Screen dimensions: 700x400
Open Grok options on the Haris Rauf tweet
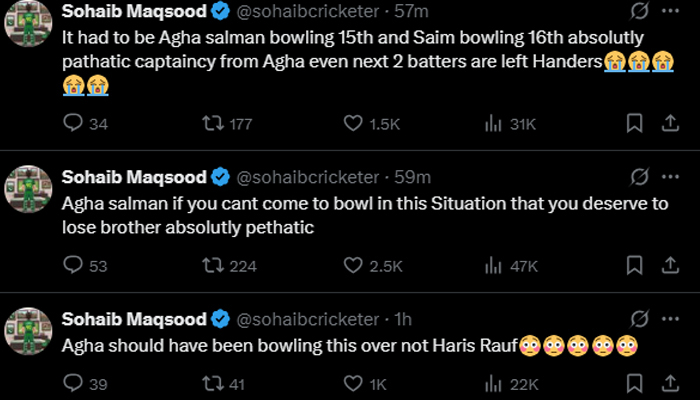636,319
